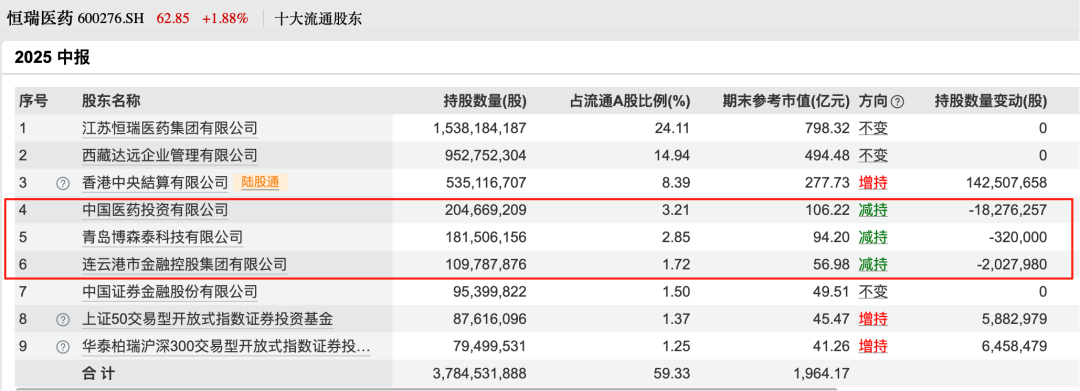Select the 十大流通股东 tab title
Screen dimensions: 1080x391
(318, 19)
